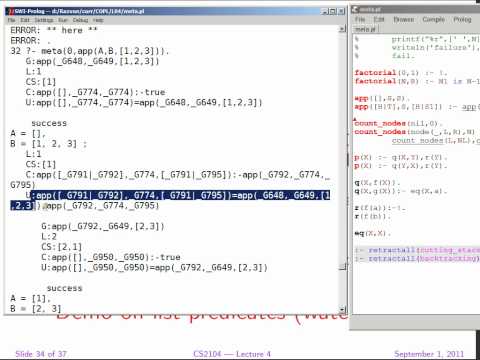Minimize the SWI-Prolog console window
480x360 pixels.
[325, 11]
